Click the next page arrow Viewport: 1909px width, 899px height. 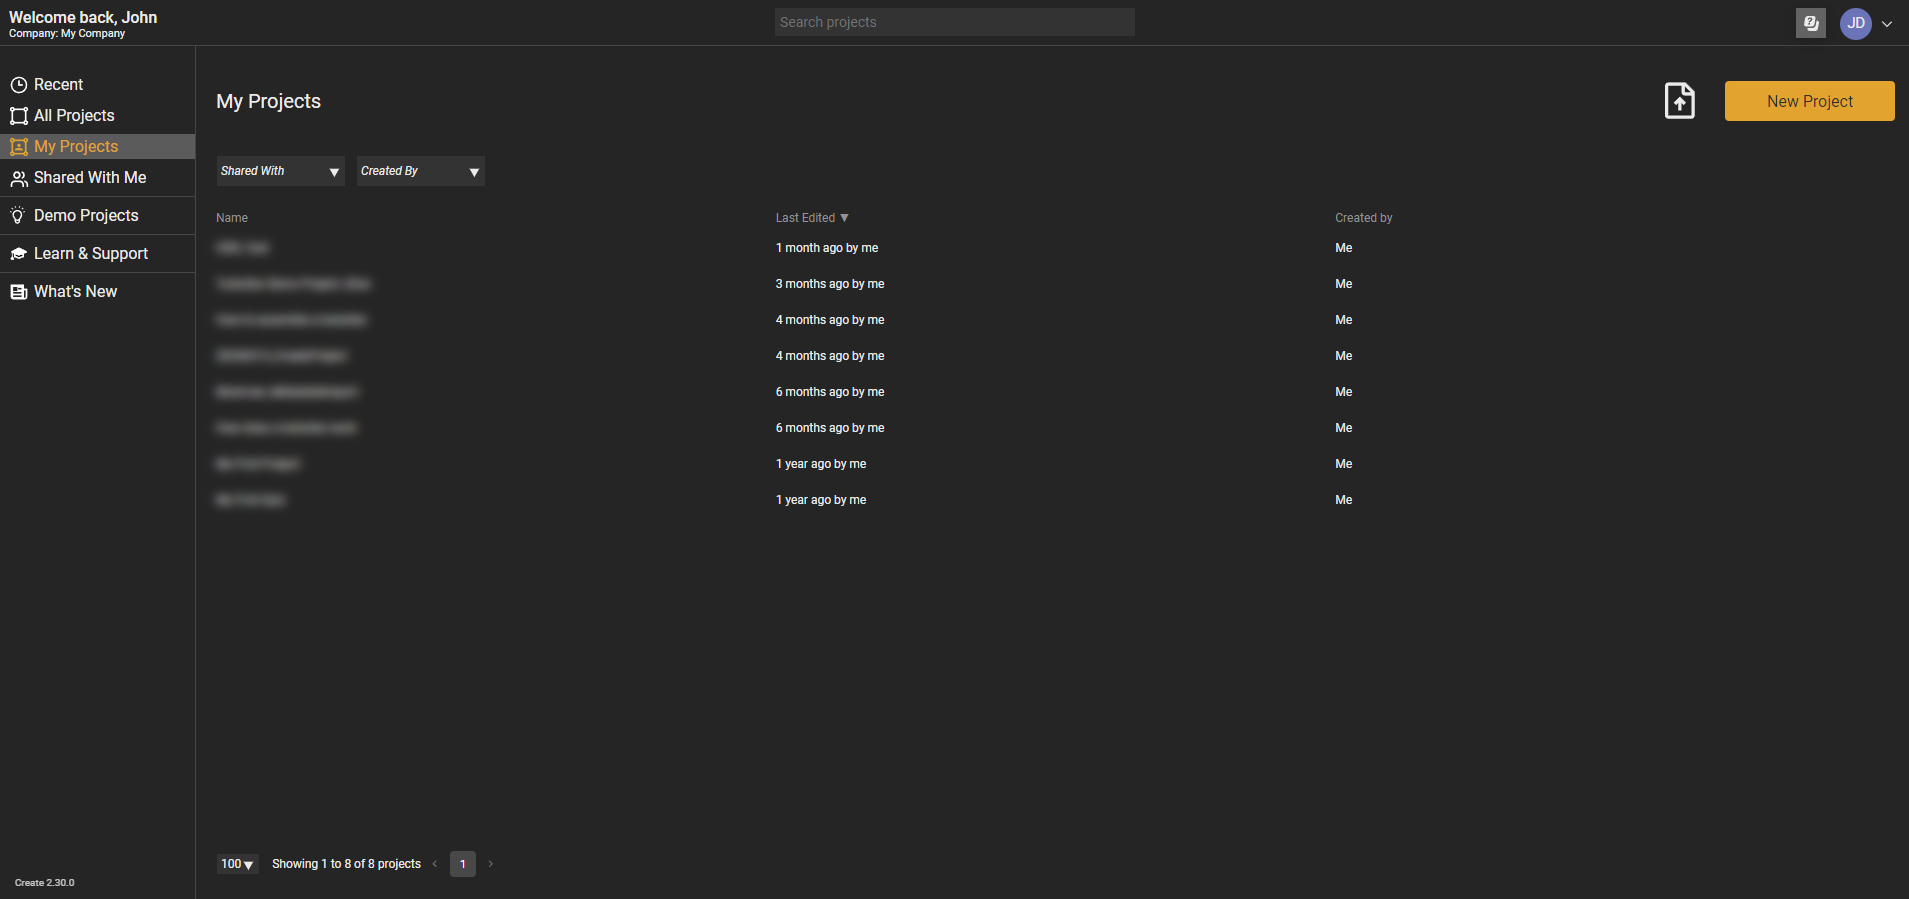tap(490, 864)
